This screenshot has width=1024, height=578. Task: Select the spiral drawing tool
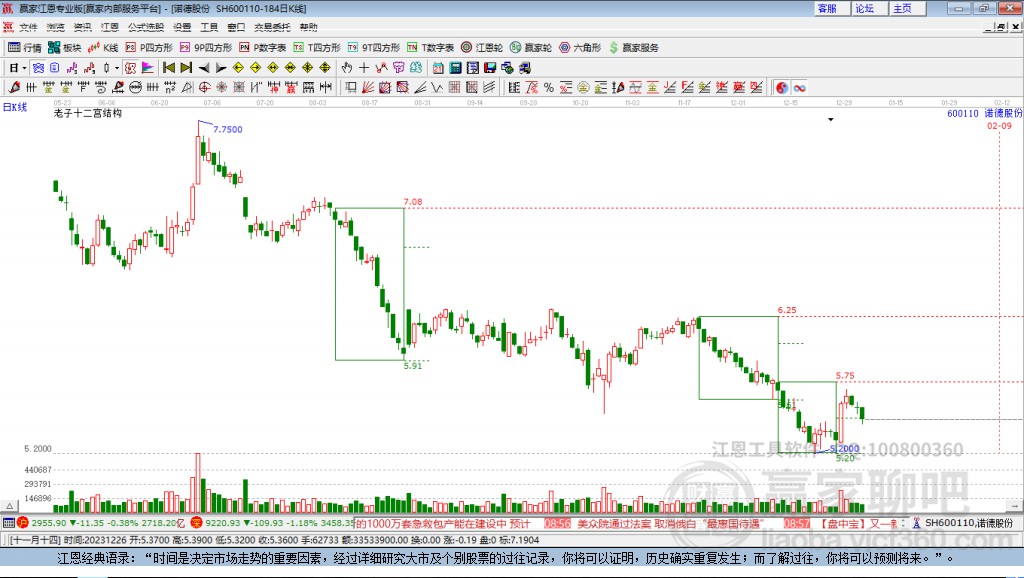coord(101,88)
